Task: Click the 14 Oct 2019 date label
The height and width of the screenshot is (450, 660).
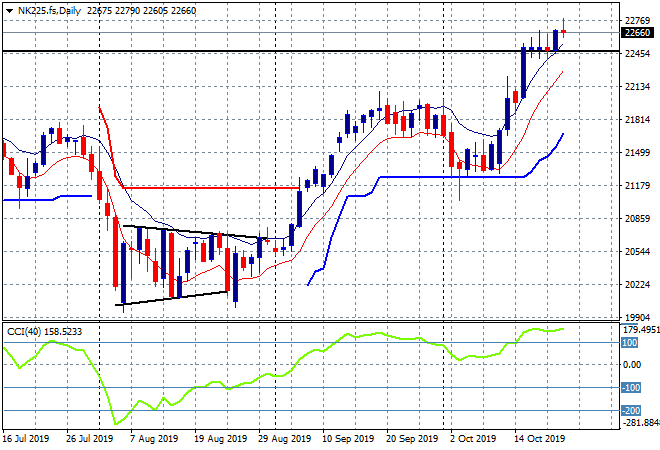Action: [x=539, y=439]
